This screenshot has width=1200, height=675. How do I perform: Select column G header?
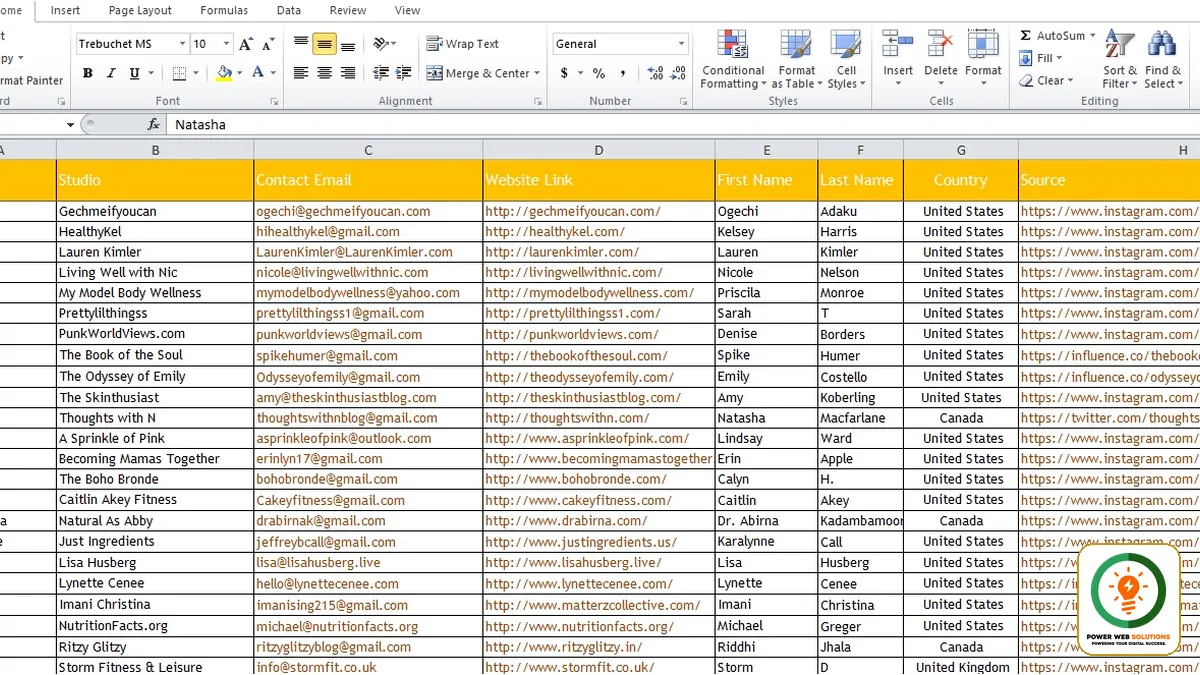(961, 150)
